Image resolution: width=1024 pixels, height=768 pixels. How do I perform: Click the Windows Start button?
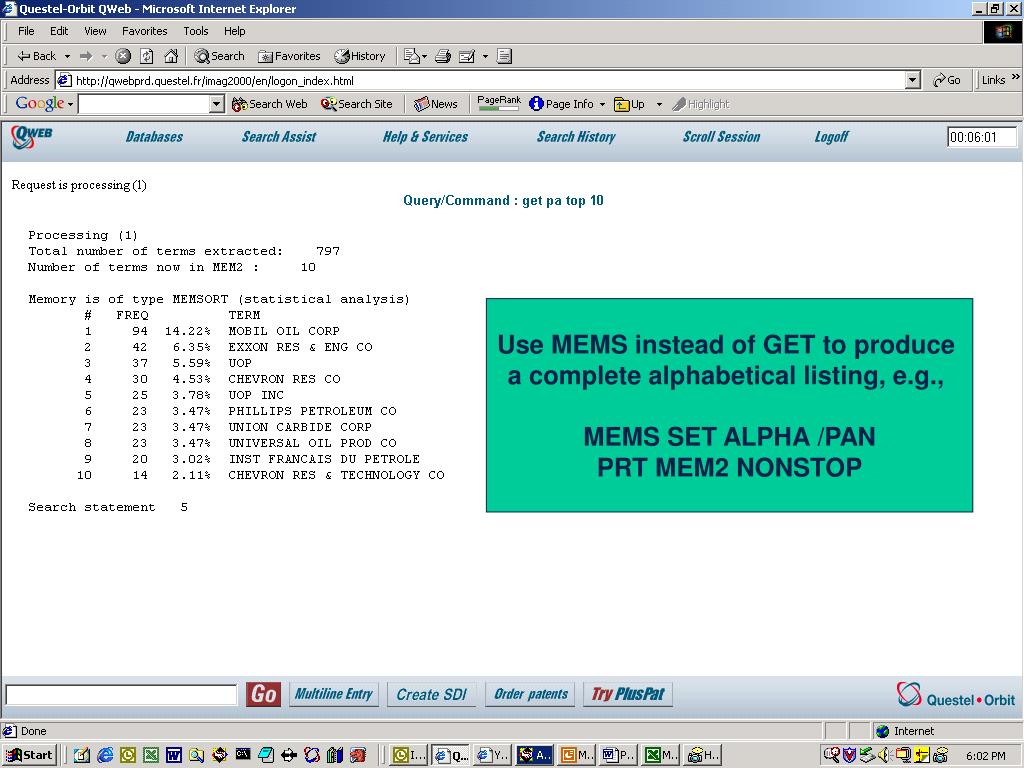tap(29, 755)
